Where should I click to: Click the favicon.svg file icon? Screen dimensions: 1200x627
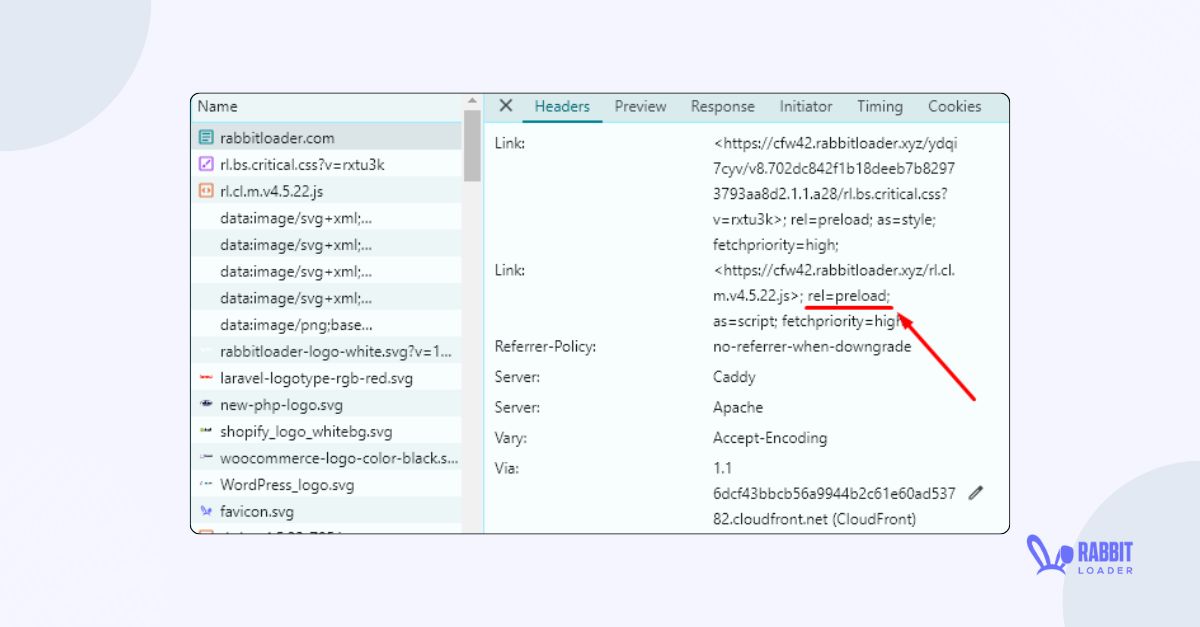coord(206,512)
